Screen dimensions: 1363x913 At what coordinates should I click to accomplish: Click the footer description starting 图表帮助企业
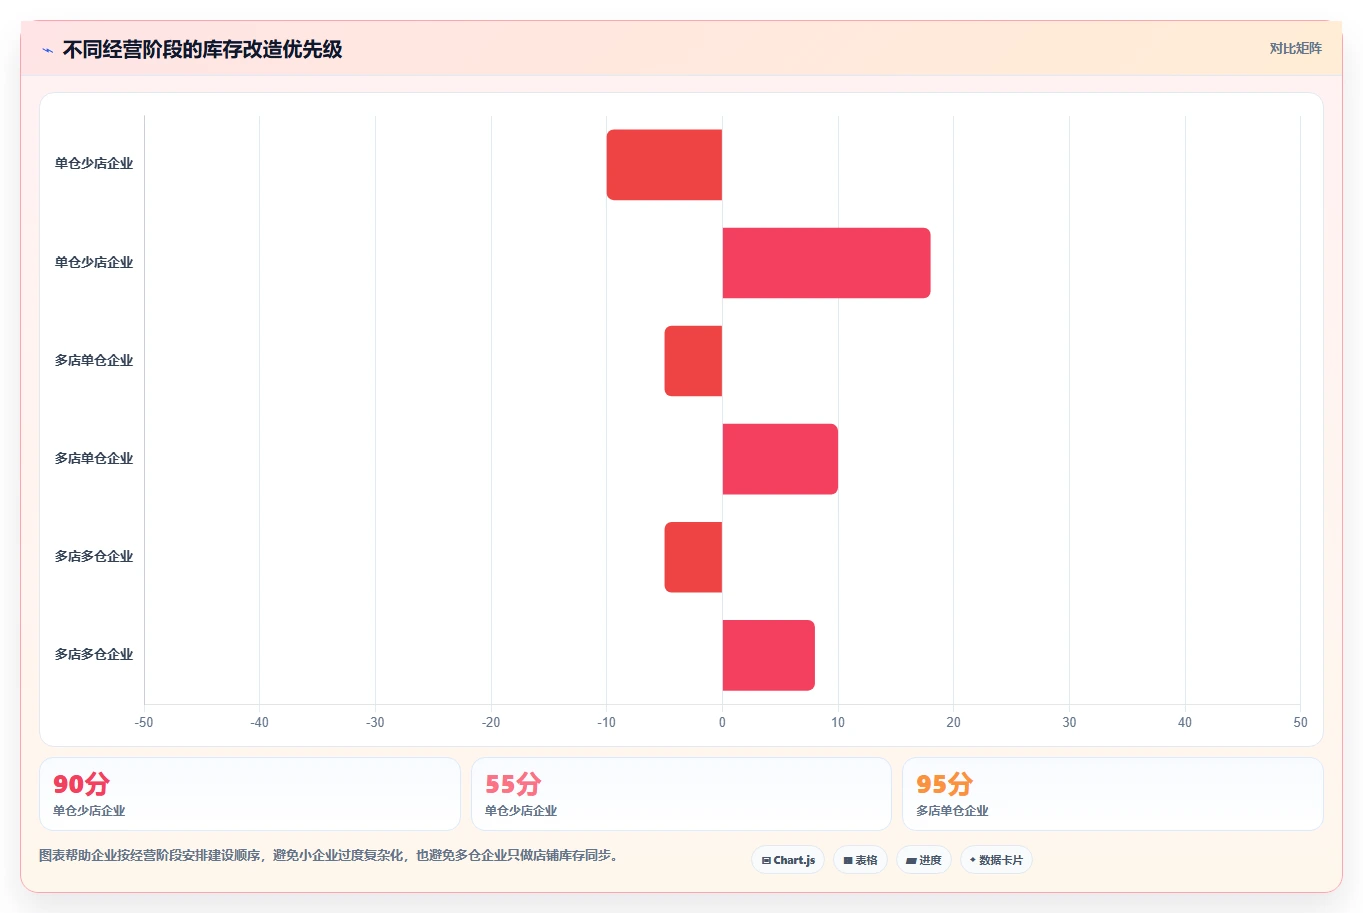click(x=330, y=856)
